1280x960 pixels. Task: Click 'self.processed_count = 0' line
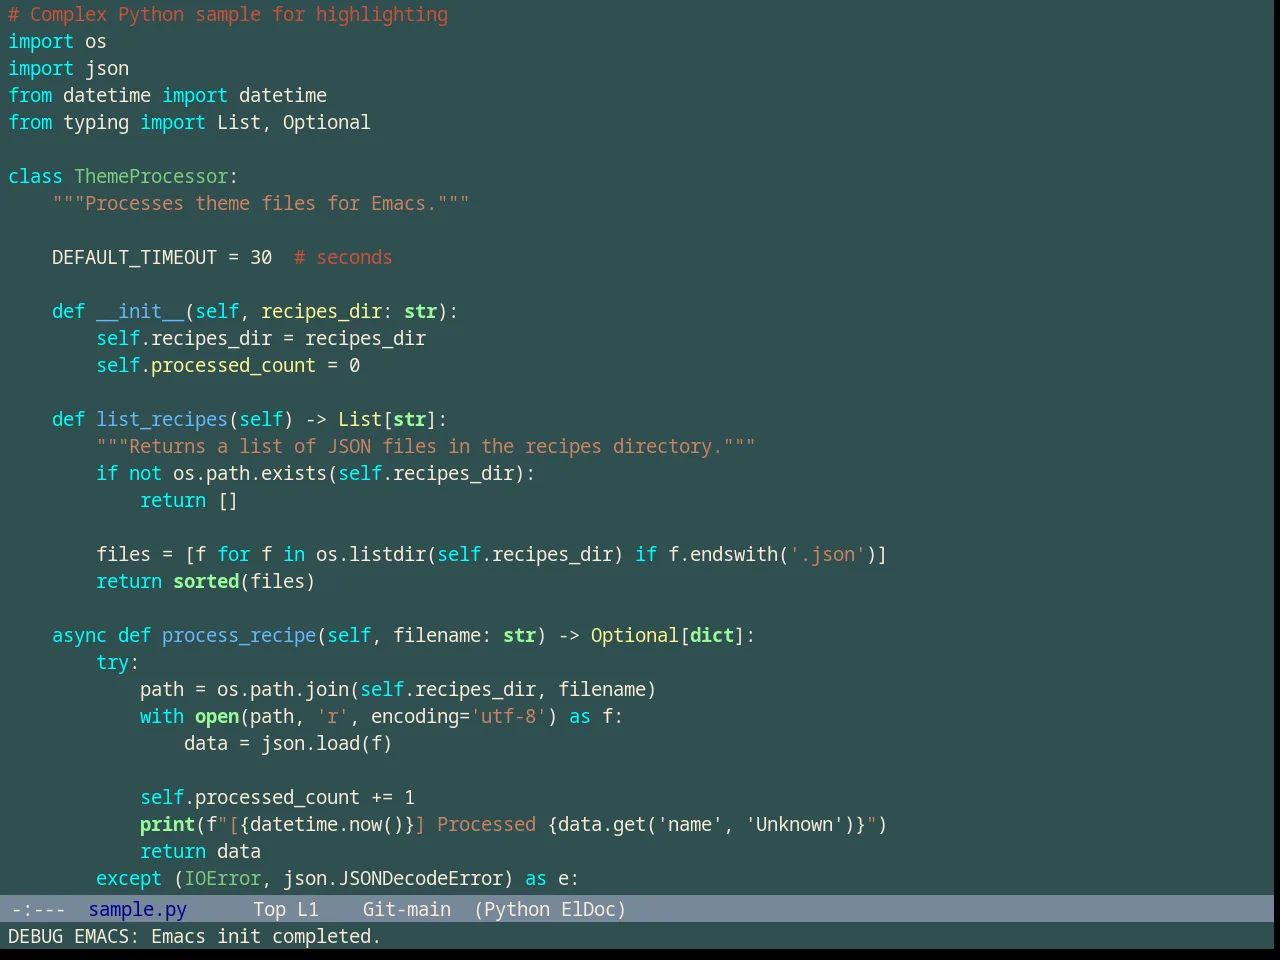click(x=228, y=365)
